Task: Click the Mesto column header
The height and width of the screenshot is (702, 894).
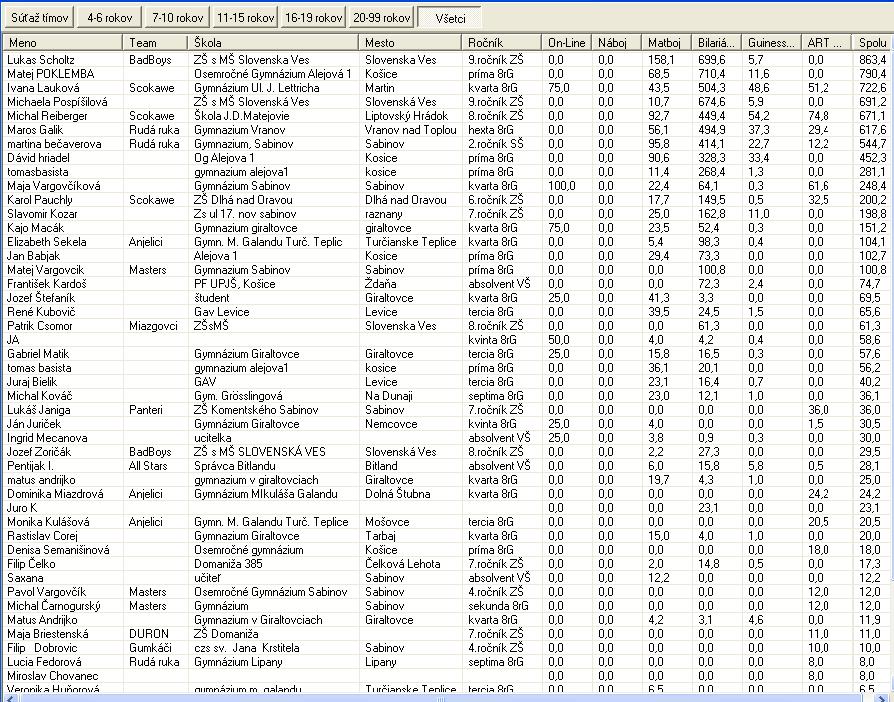Action: [410, 43]
